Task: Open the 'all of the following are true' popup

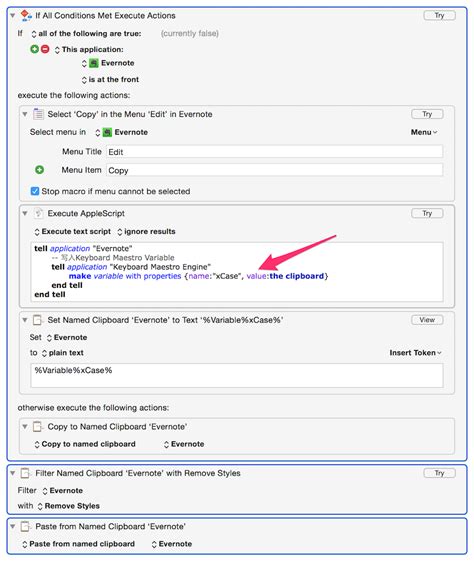Action: point(86,34)
